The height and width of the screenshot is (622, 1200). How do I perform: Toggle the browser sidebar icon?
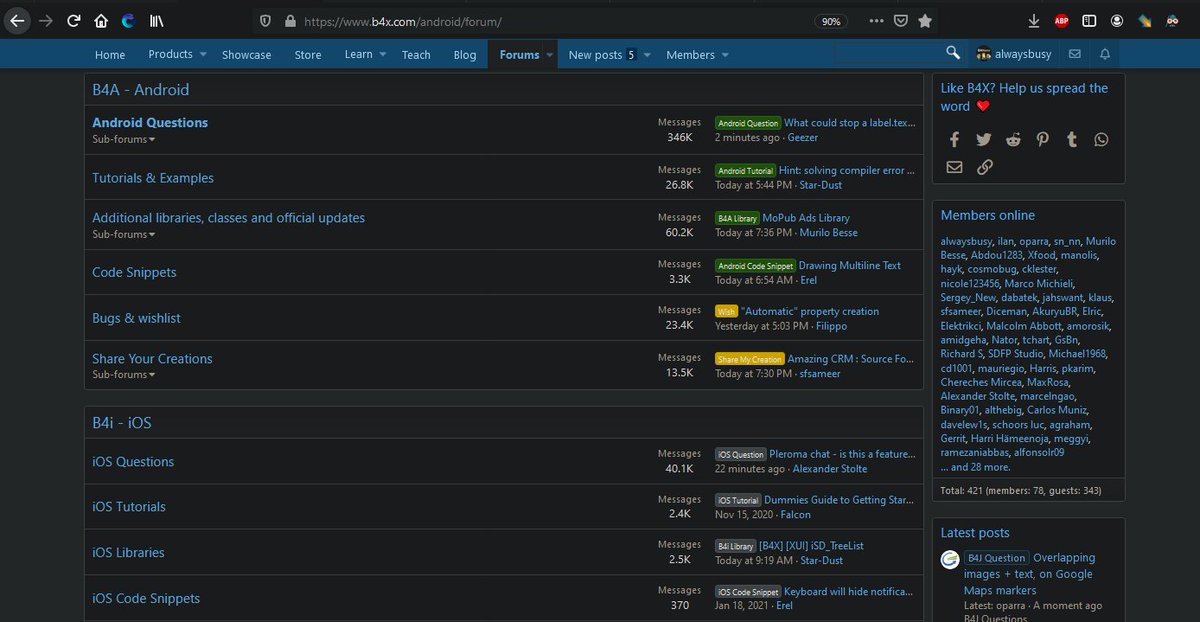pyautogui.click(x=1089, y=20)
